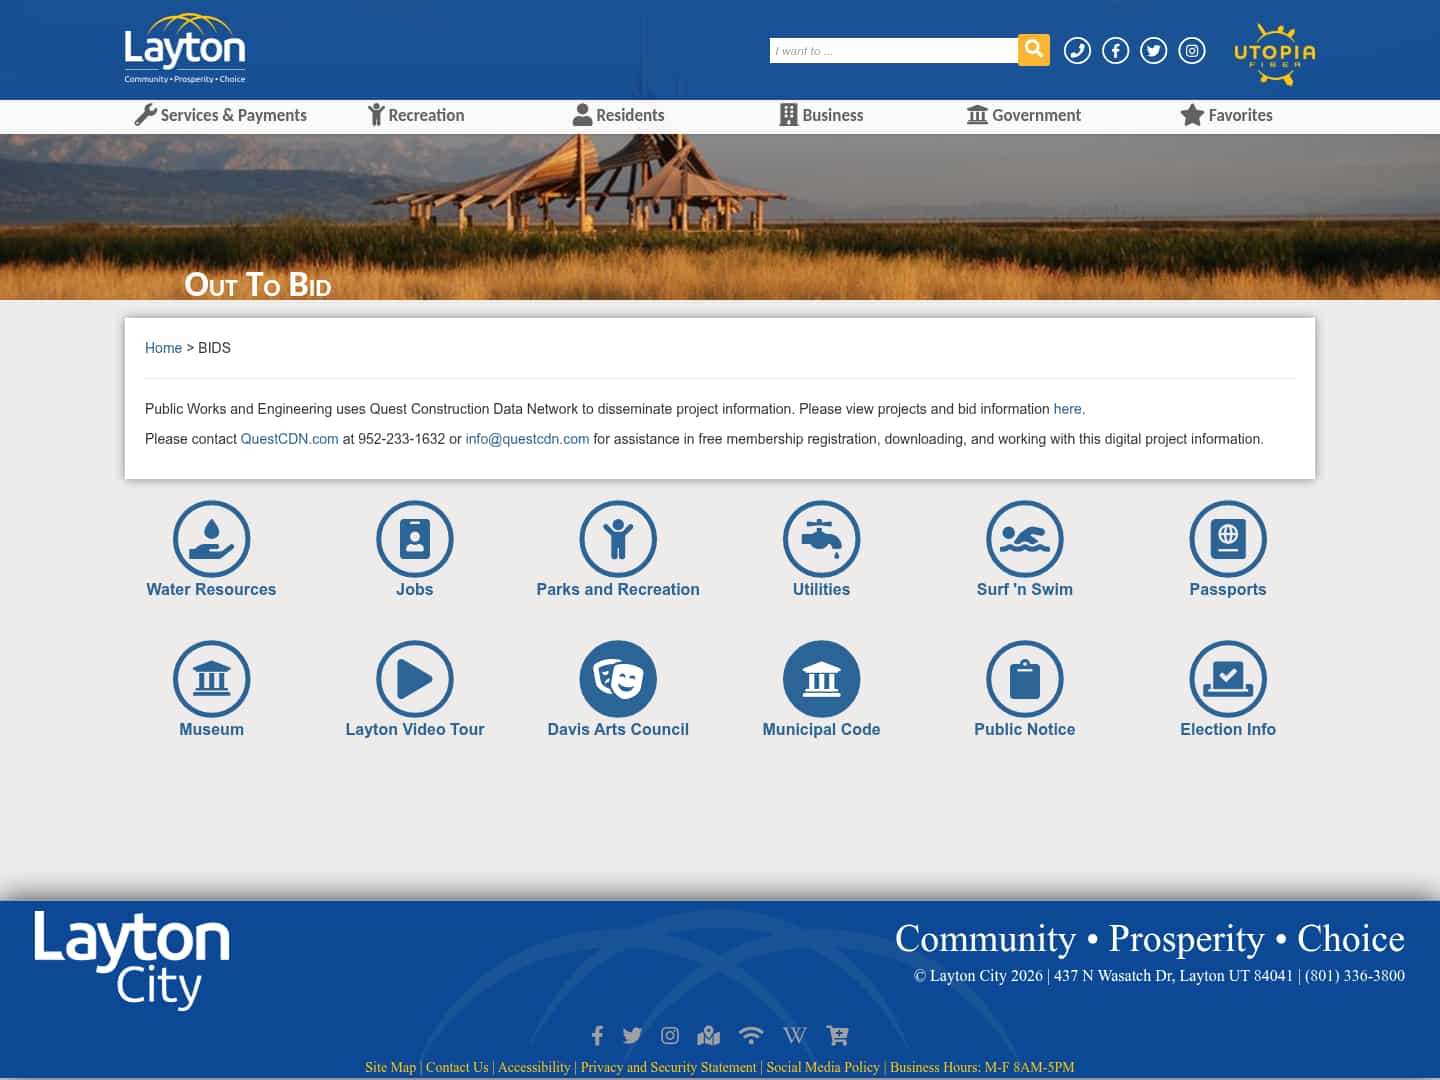Click the (801) 336-3800 phone number
Screen dimensions: 1440x1080
coord(1355,976)
